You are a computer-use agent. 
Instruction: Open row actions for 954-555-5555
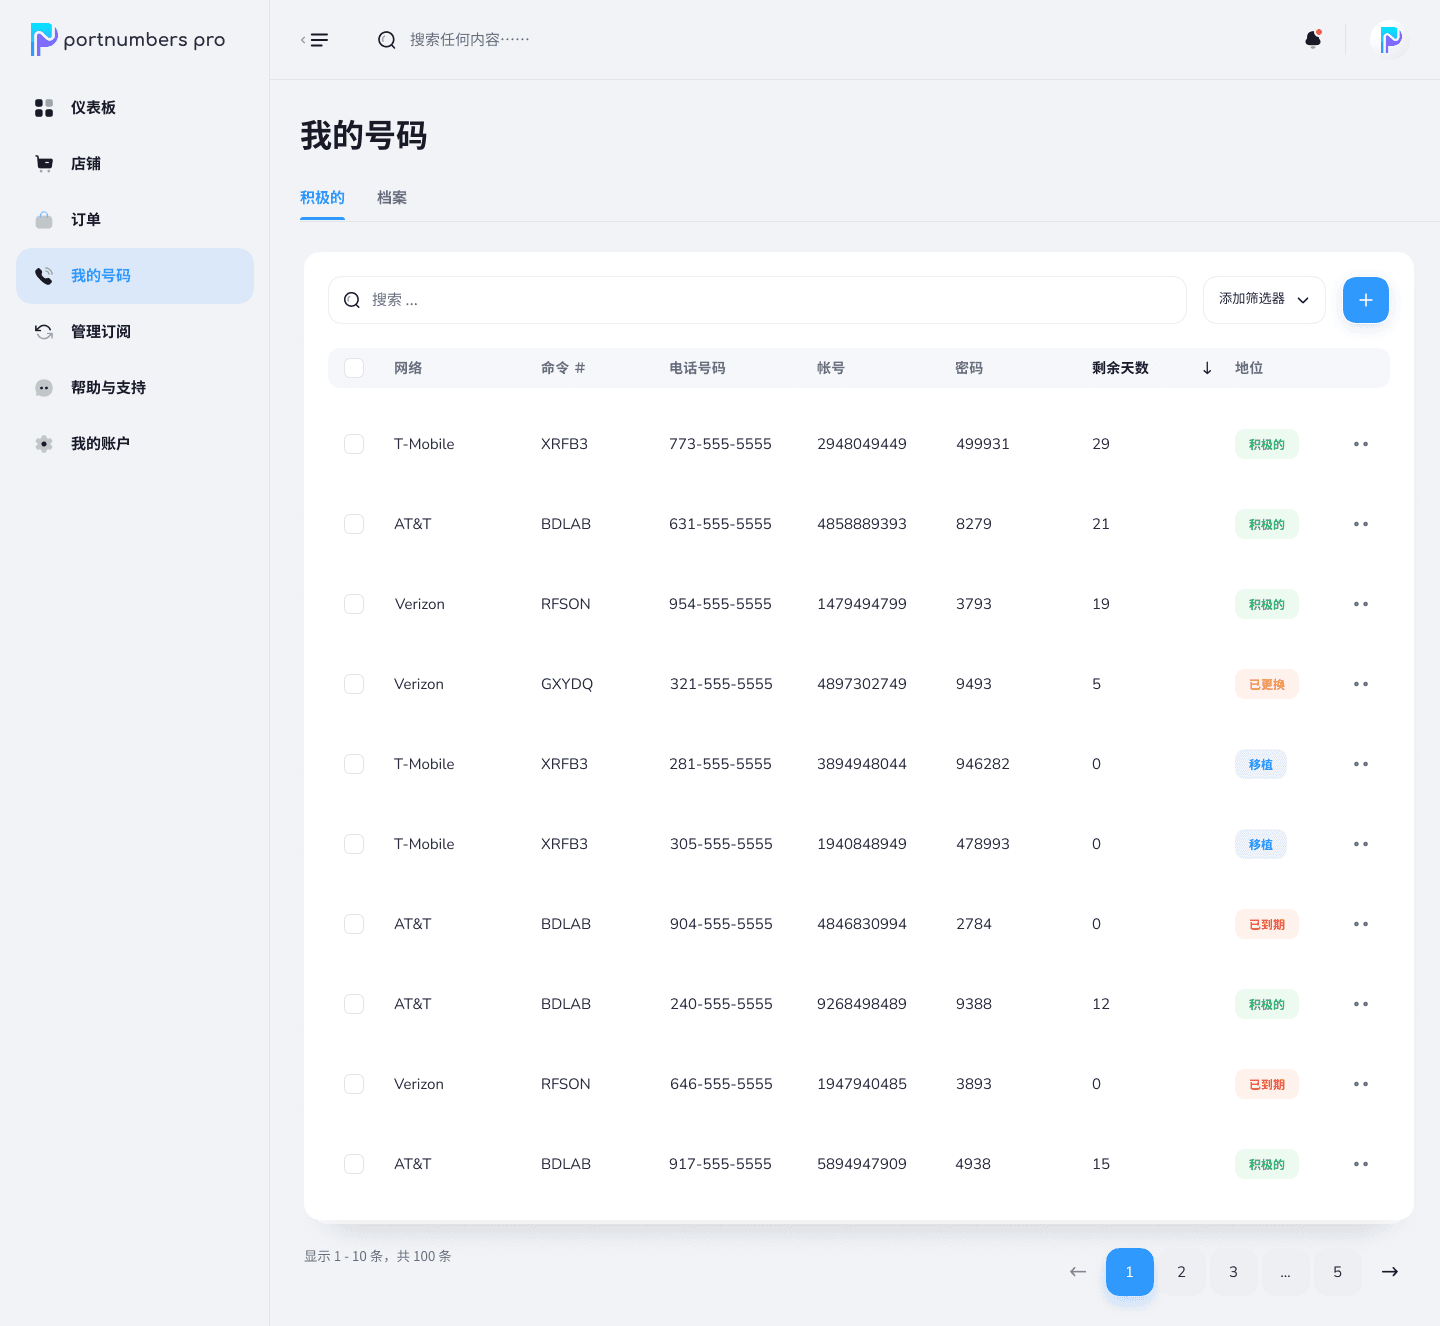1361,604
